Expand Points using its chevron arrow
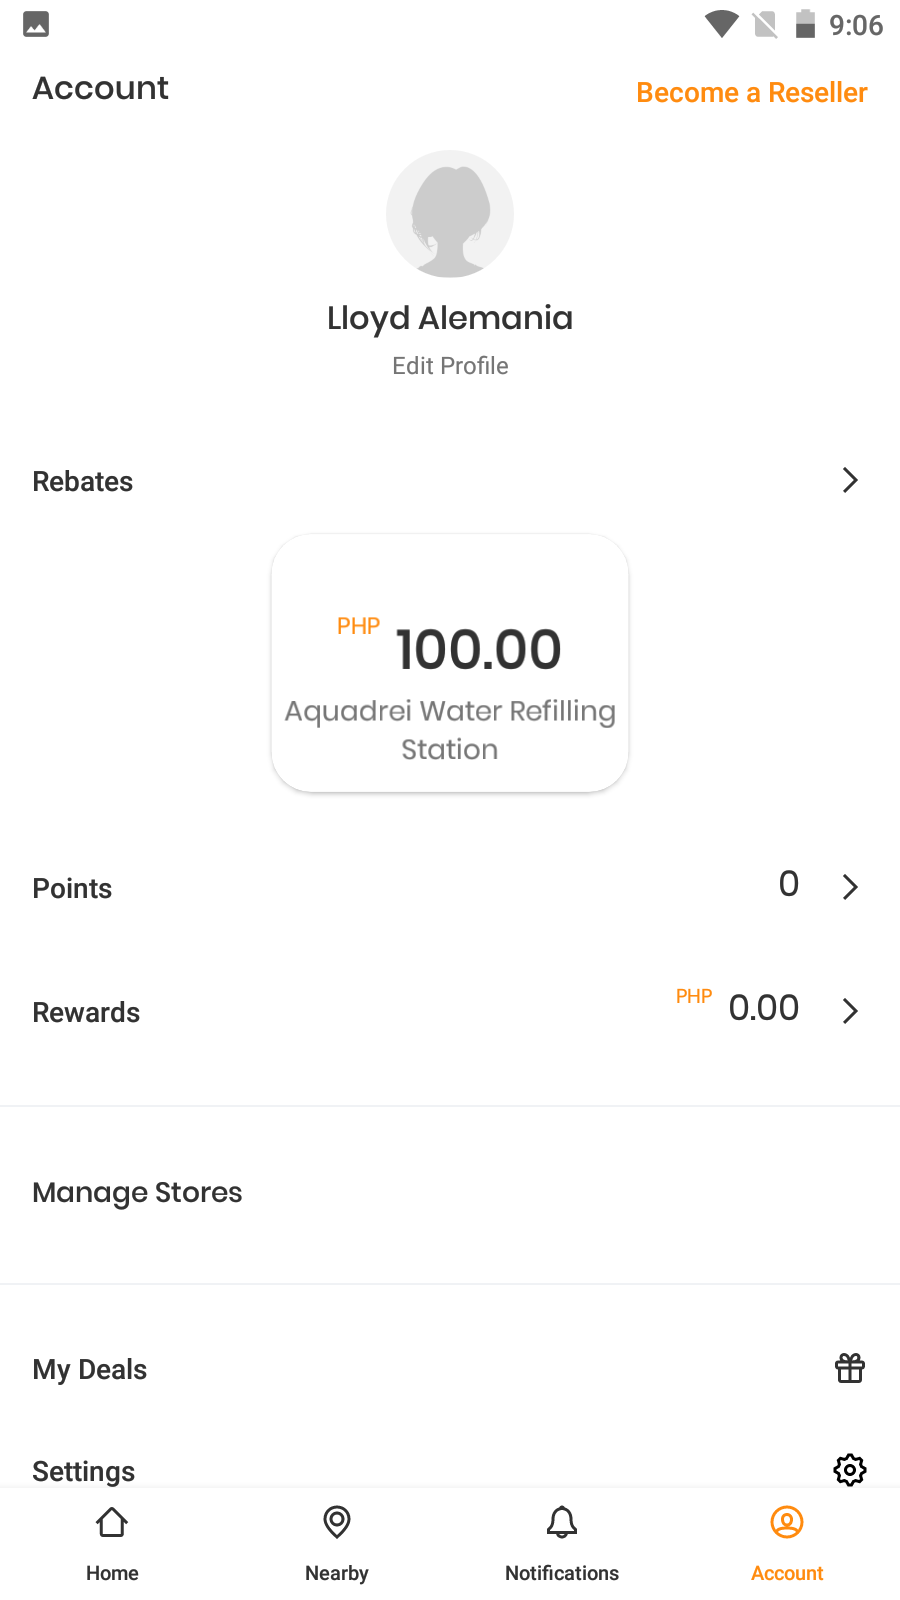Image resolution: width=900 pixels, height=1600 pixels. click(850, 887)
